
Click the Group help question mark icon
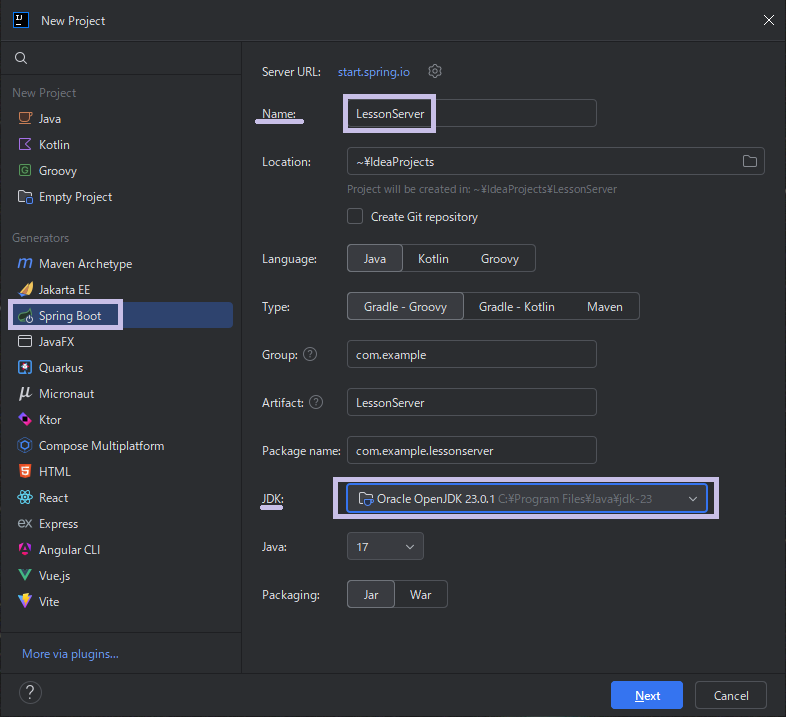tap(310, 354)
